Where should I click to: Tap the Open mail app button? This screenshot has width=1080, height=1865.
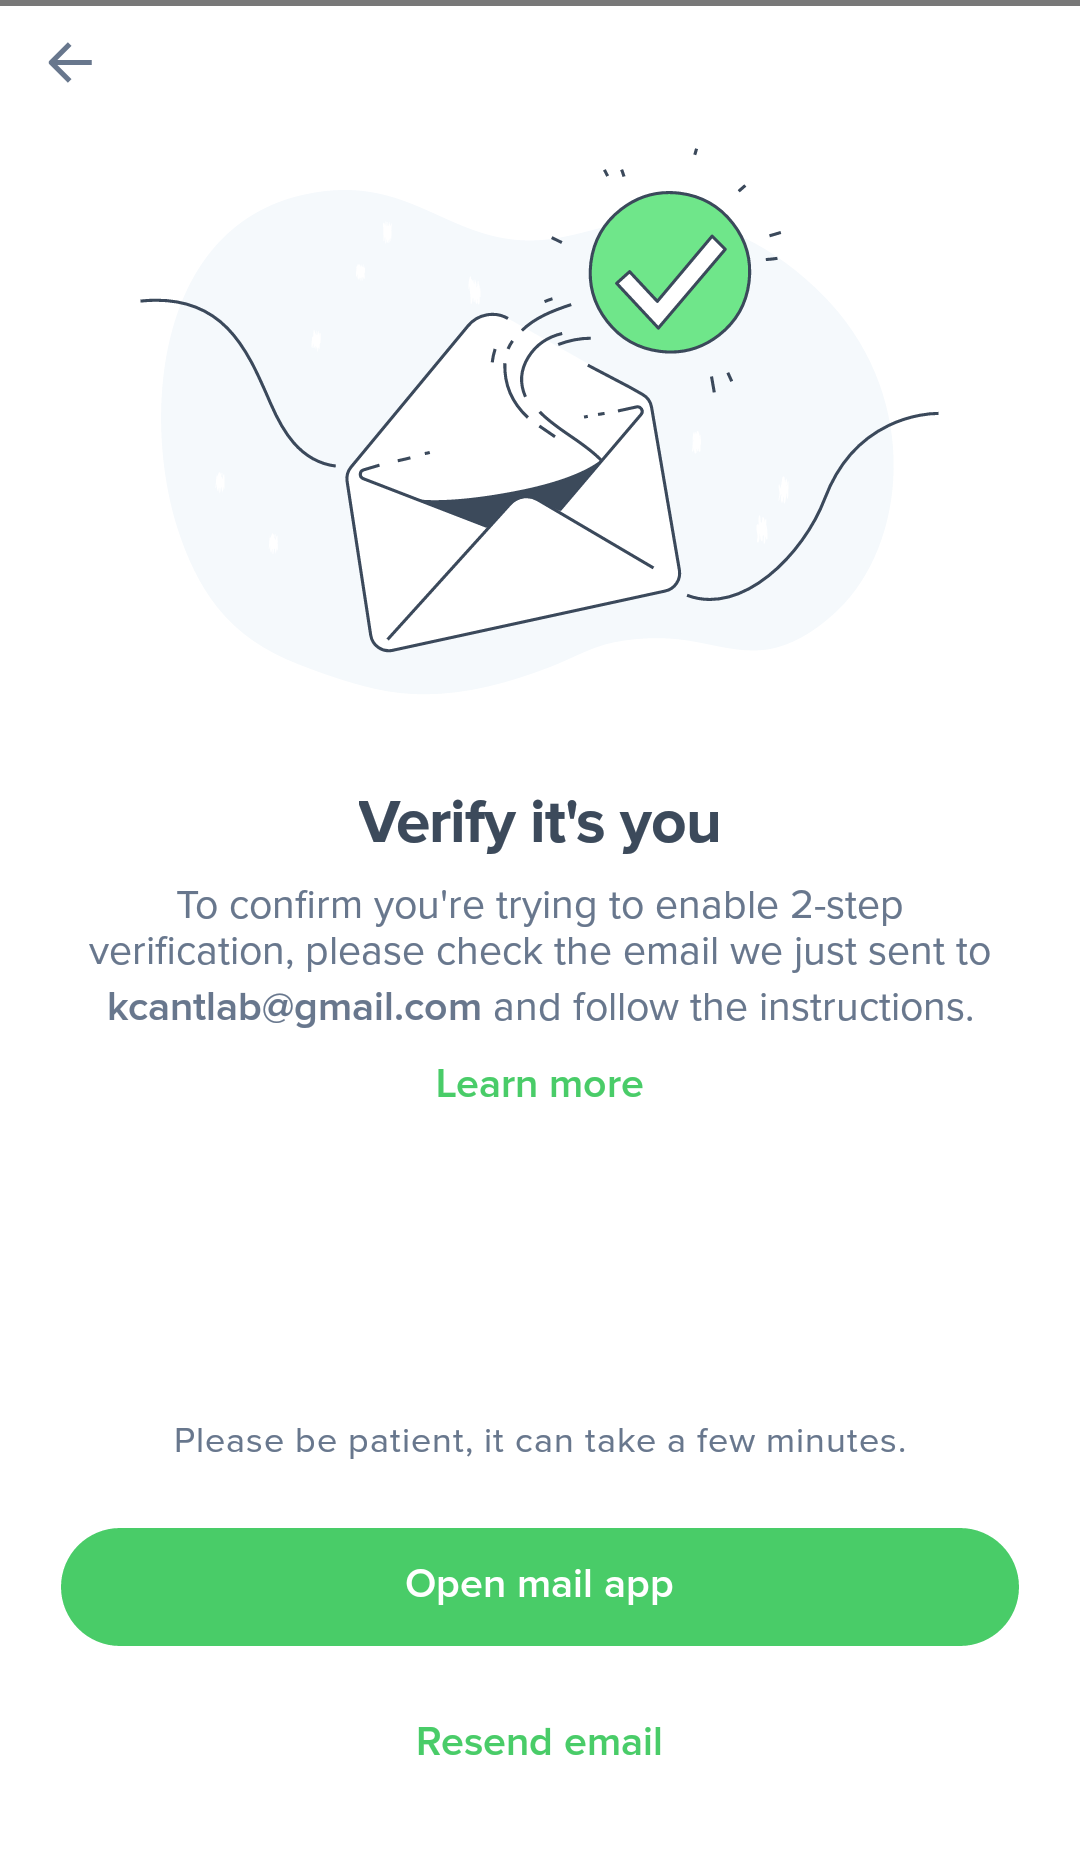[540, 1587]
